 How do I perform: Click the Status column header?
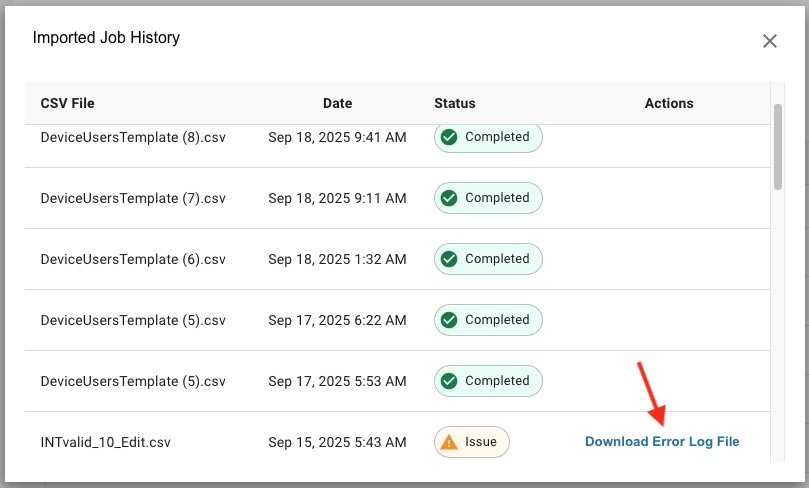455,103
